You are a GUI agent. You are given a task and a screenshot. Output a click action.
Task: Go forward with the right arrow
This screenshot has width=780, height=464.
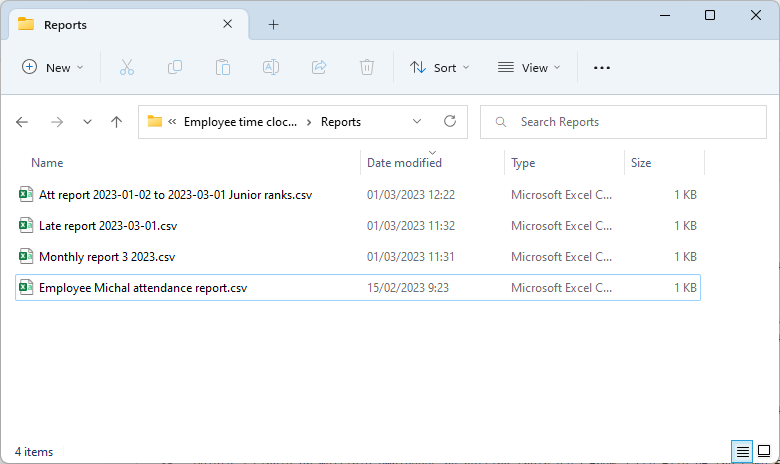57,122
